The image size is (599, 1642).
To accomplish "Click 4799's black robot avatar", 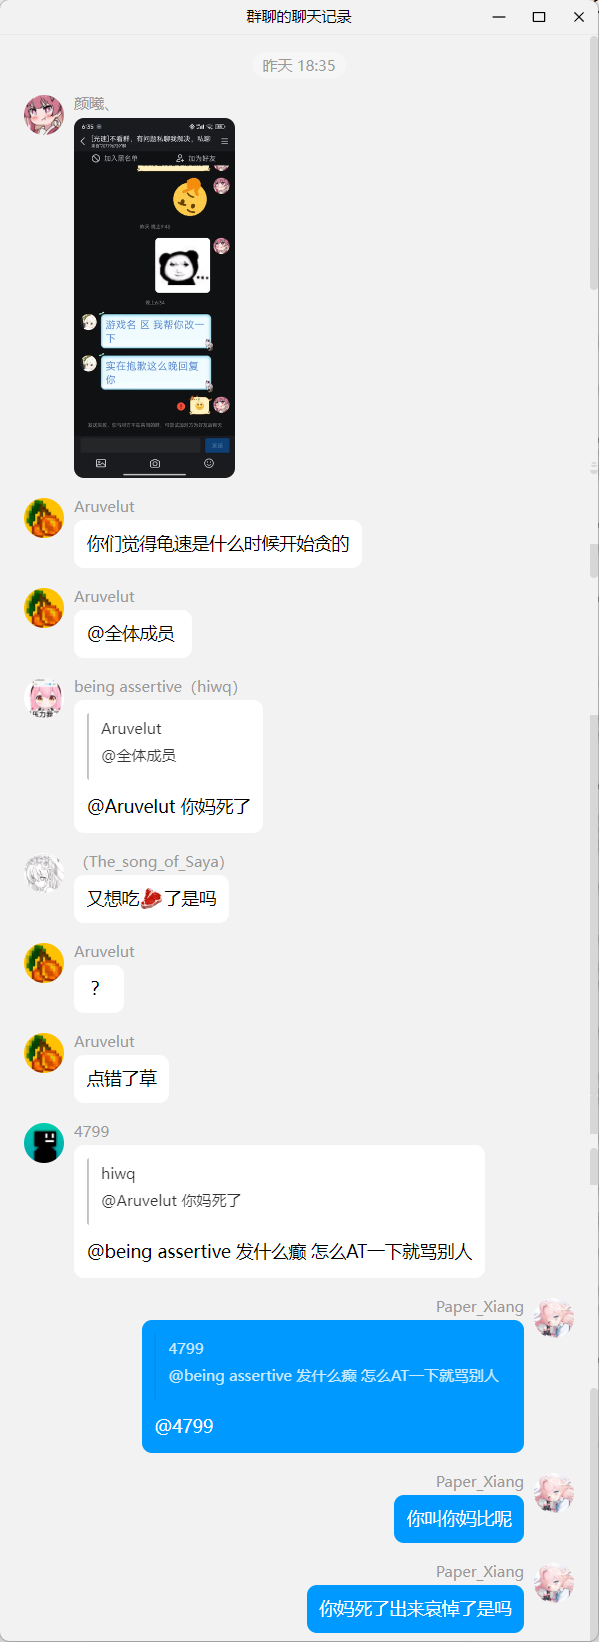I will 44,1143.
